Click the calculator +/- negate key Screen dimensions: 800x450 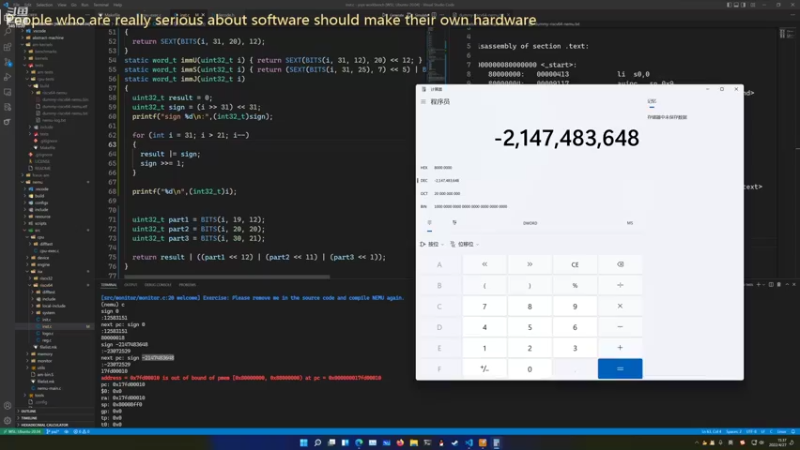484,369
